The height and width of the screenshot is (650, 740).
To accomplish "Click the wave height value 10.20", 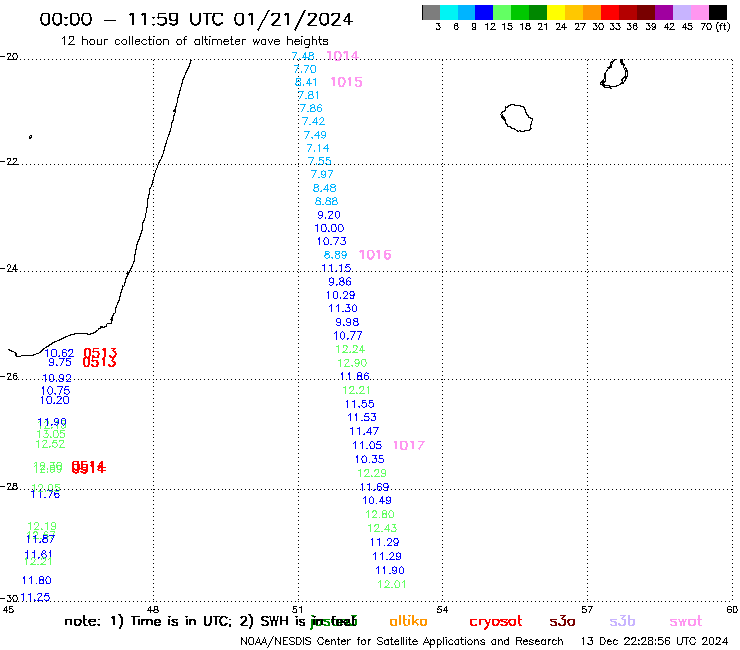I will (55, 400).
